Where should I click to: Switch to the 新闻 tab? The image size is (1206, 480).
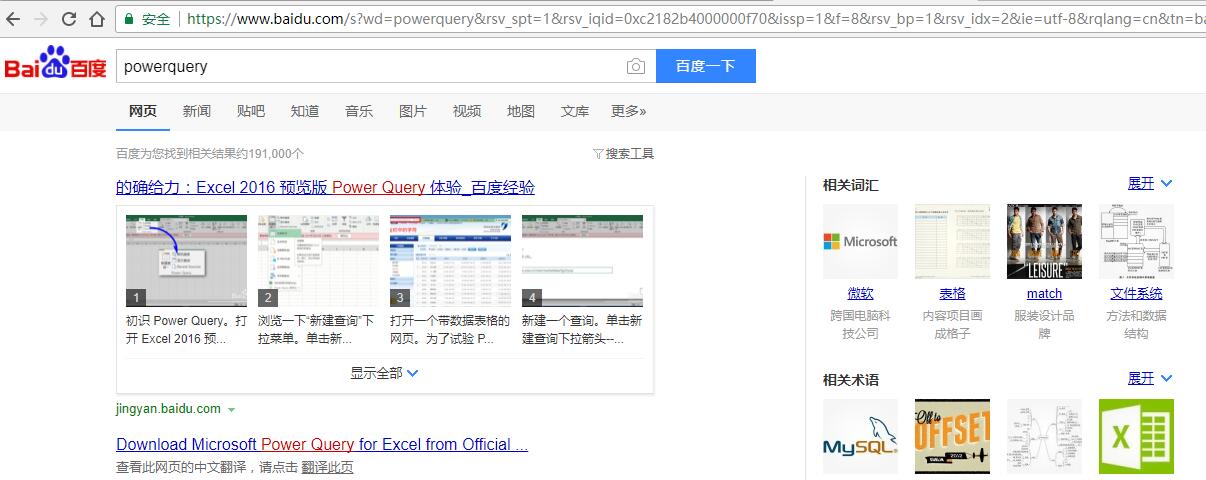point(197,111)
